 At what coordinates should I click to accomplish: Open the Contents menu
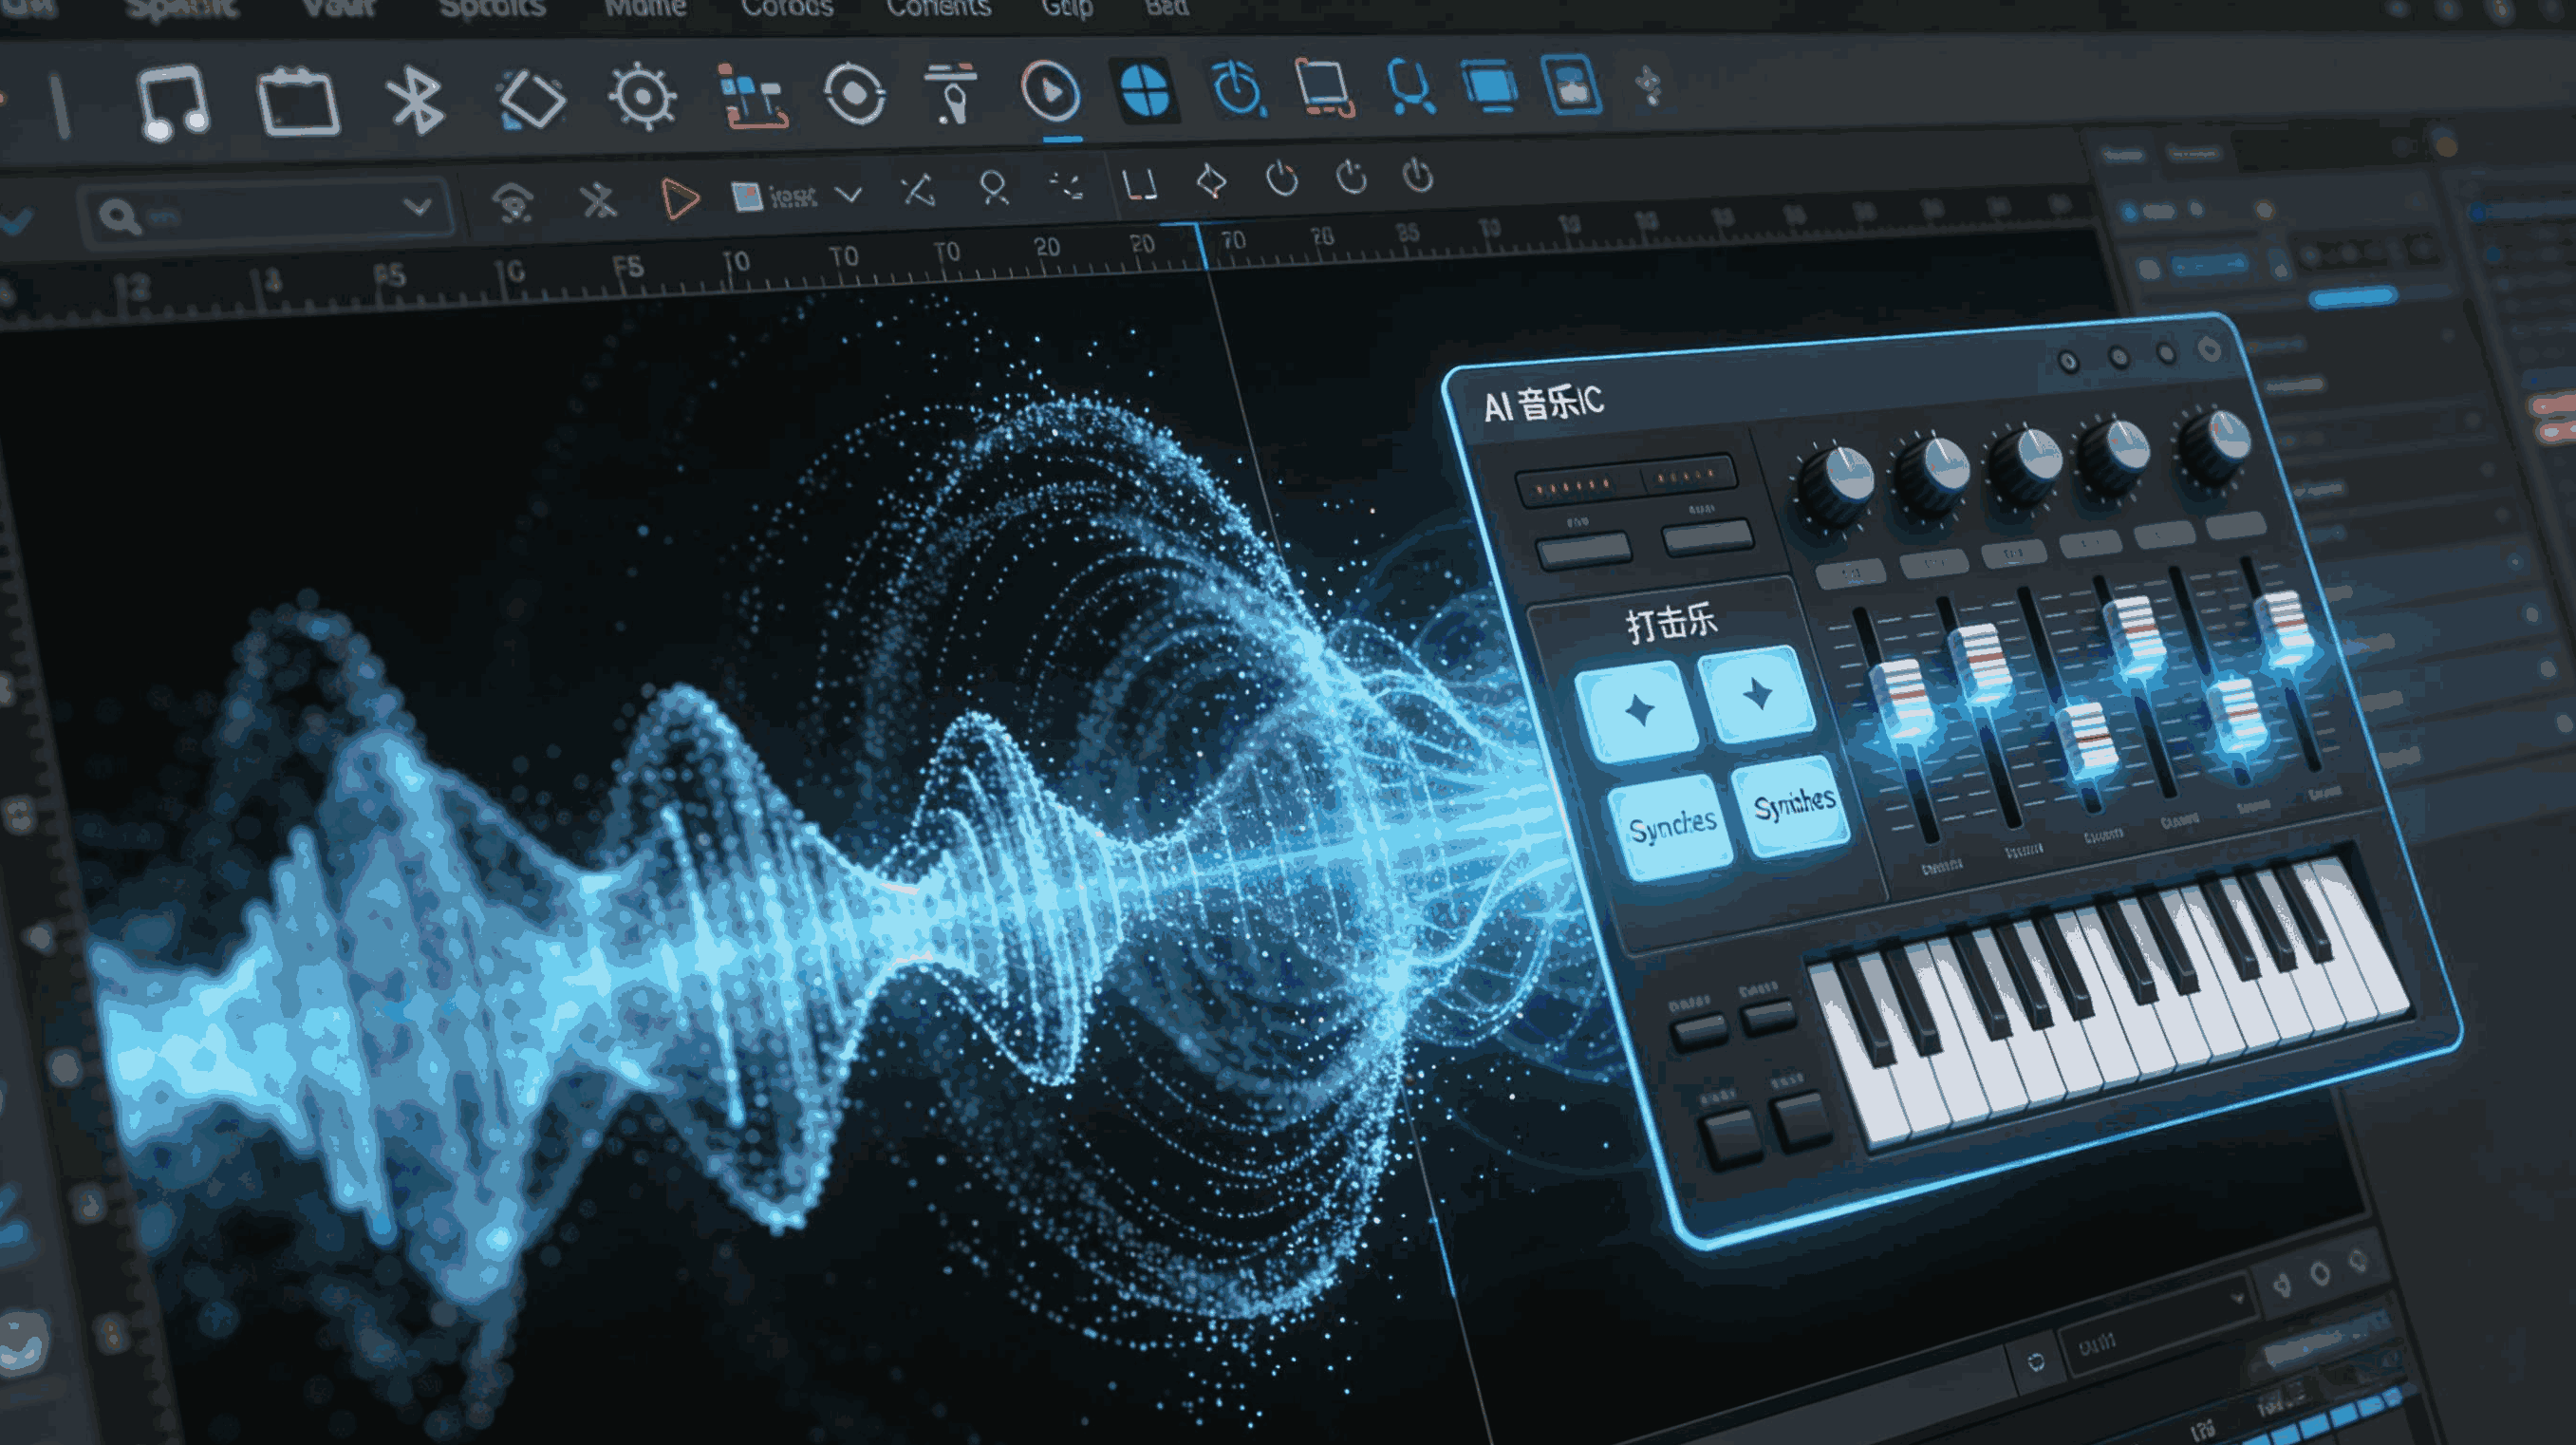[938, 9]
